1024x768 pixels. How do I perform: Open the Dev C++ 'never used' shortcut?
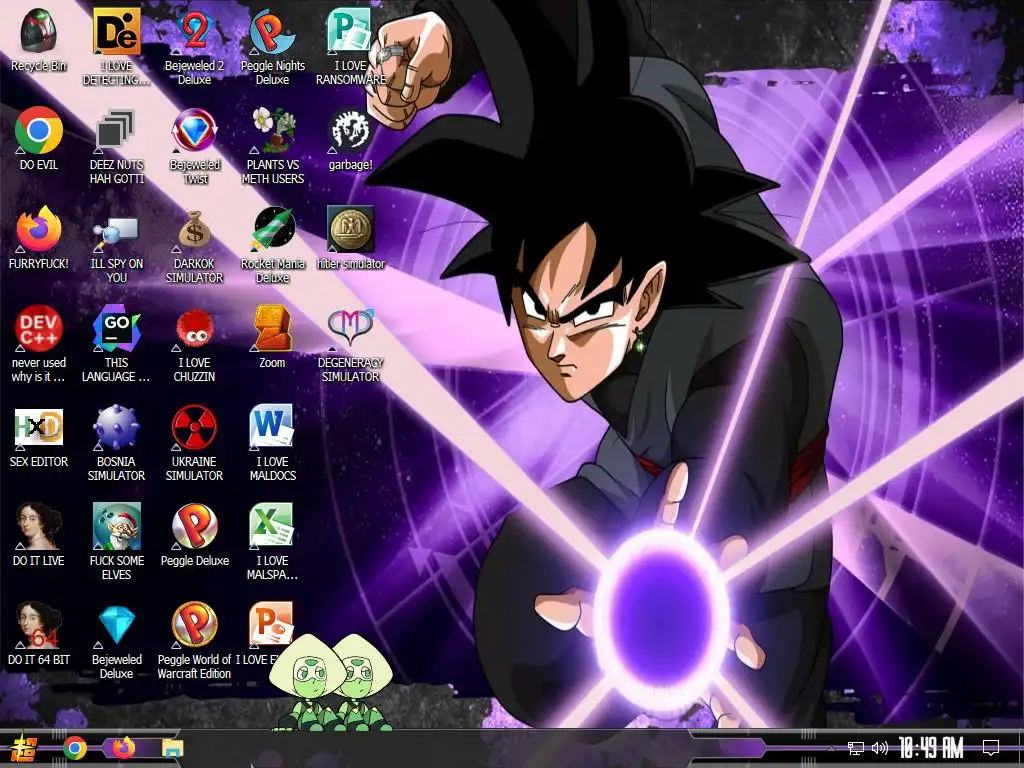click(39, 344)
